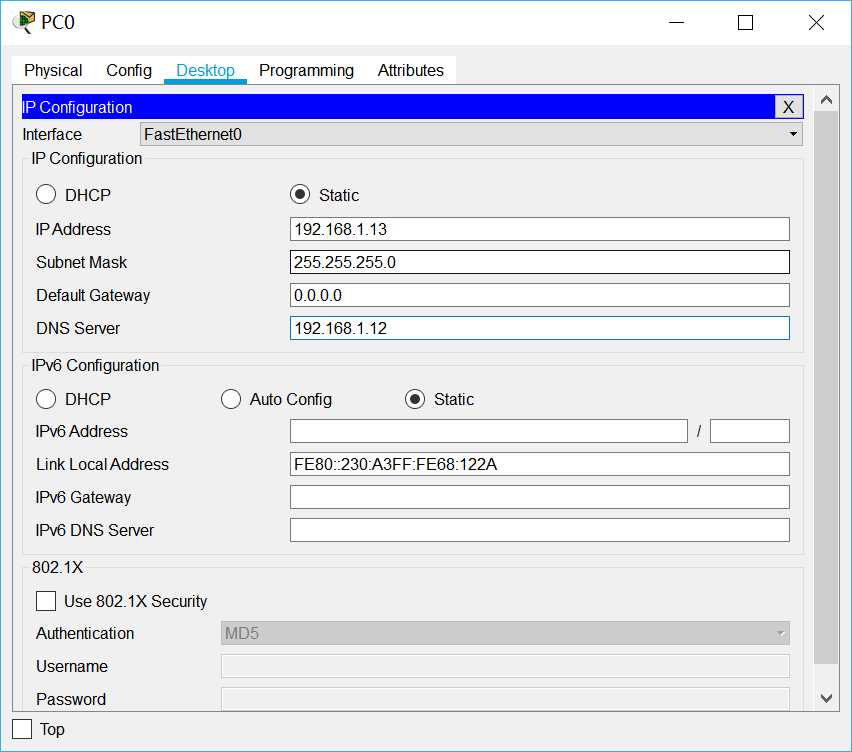Maximize the PC0 window
852x752 pixels.
[x=746, y=23]
